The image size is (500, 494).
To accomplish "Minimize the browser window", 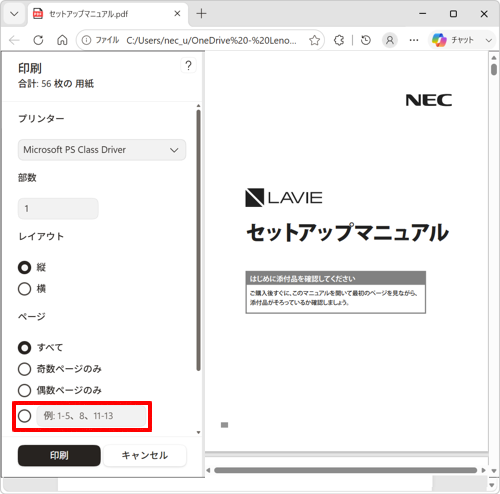I will [x=423, y=14].
